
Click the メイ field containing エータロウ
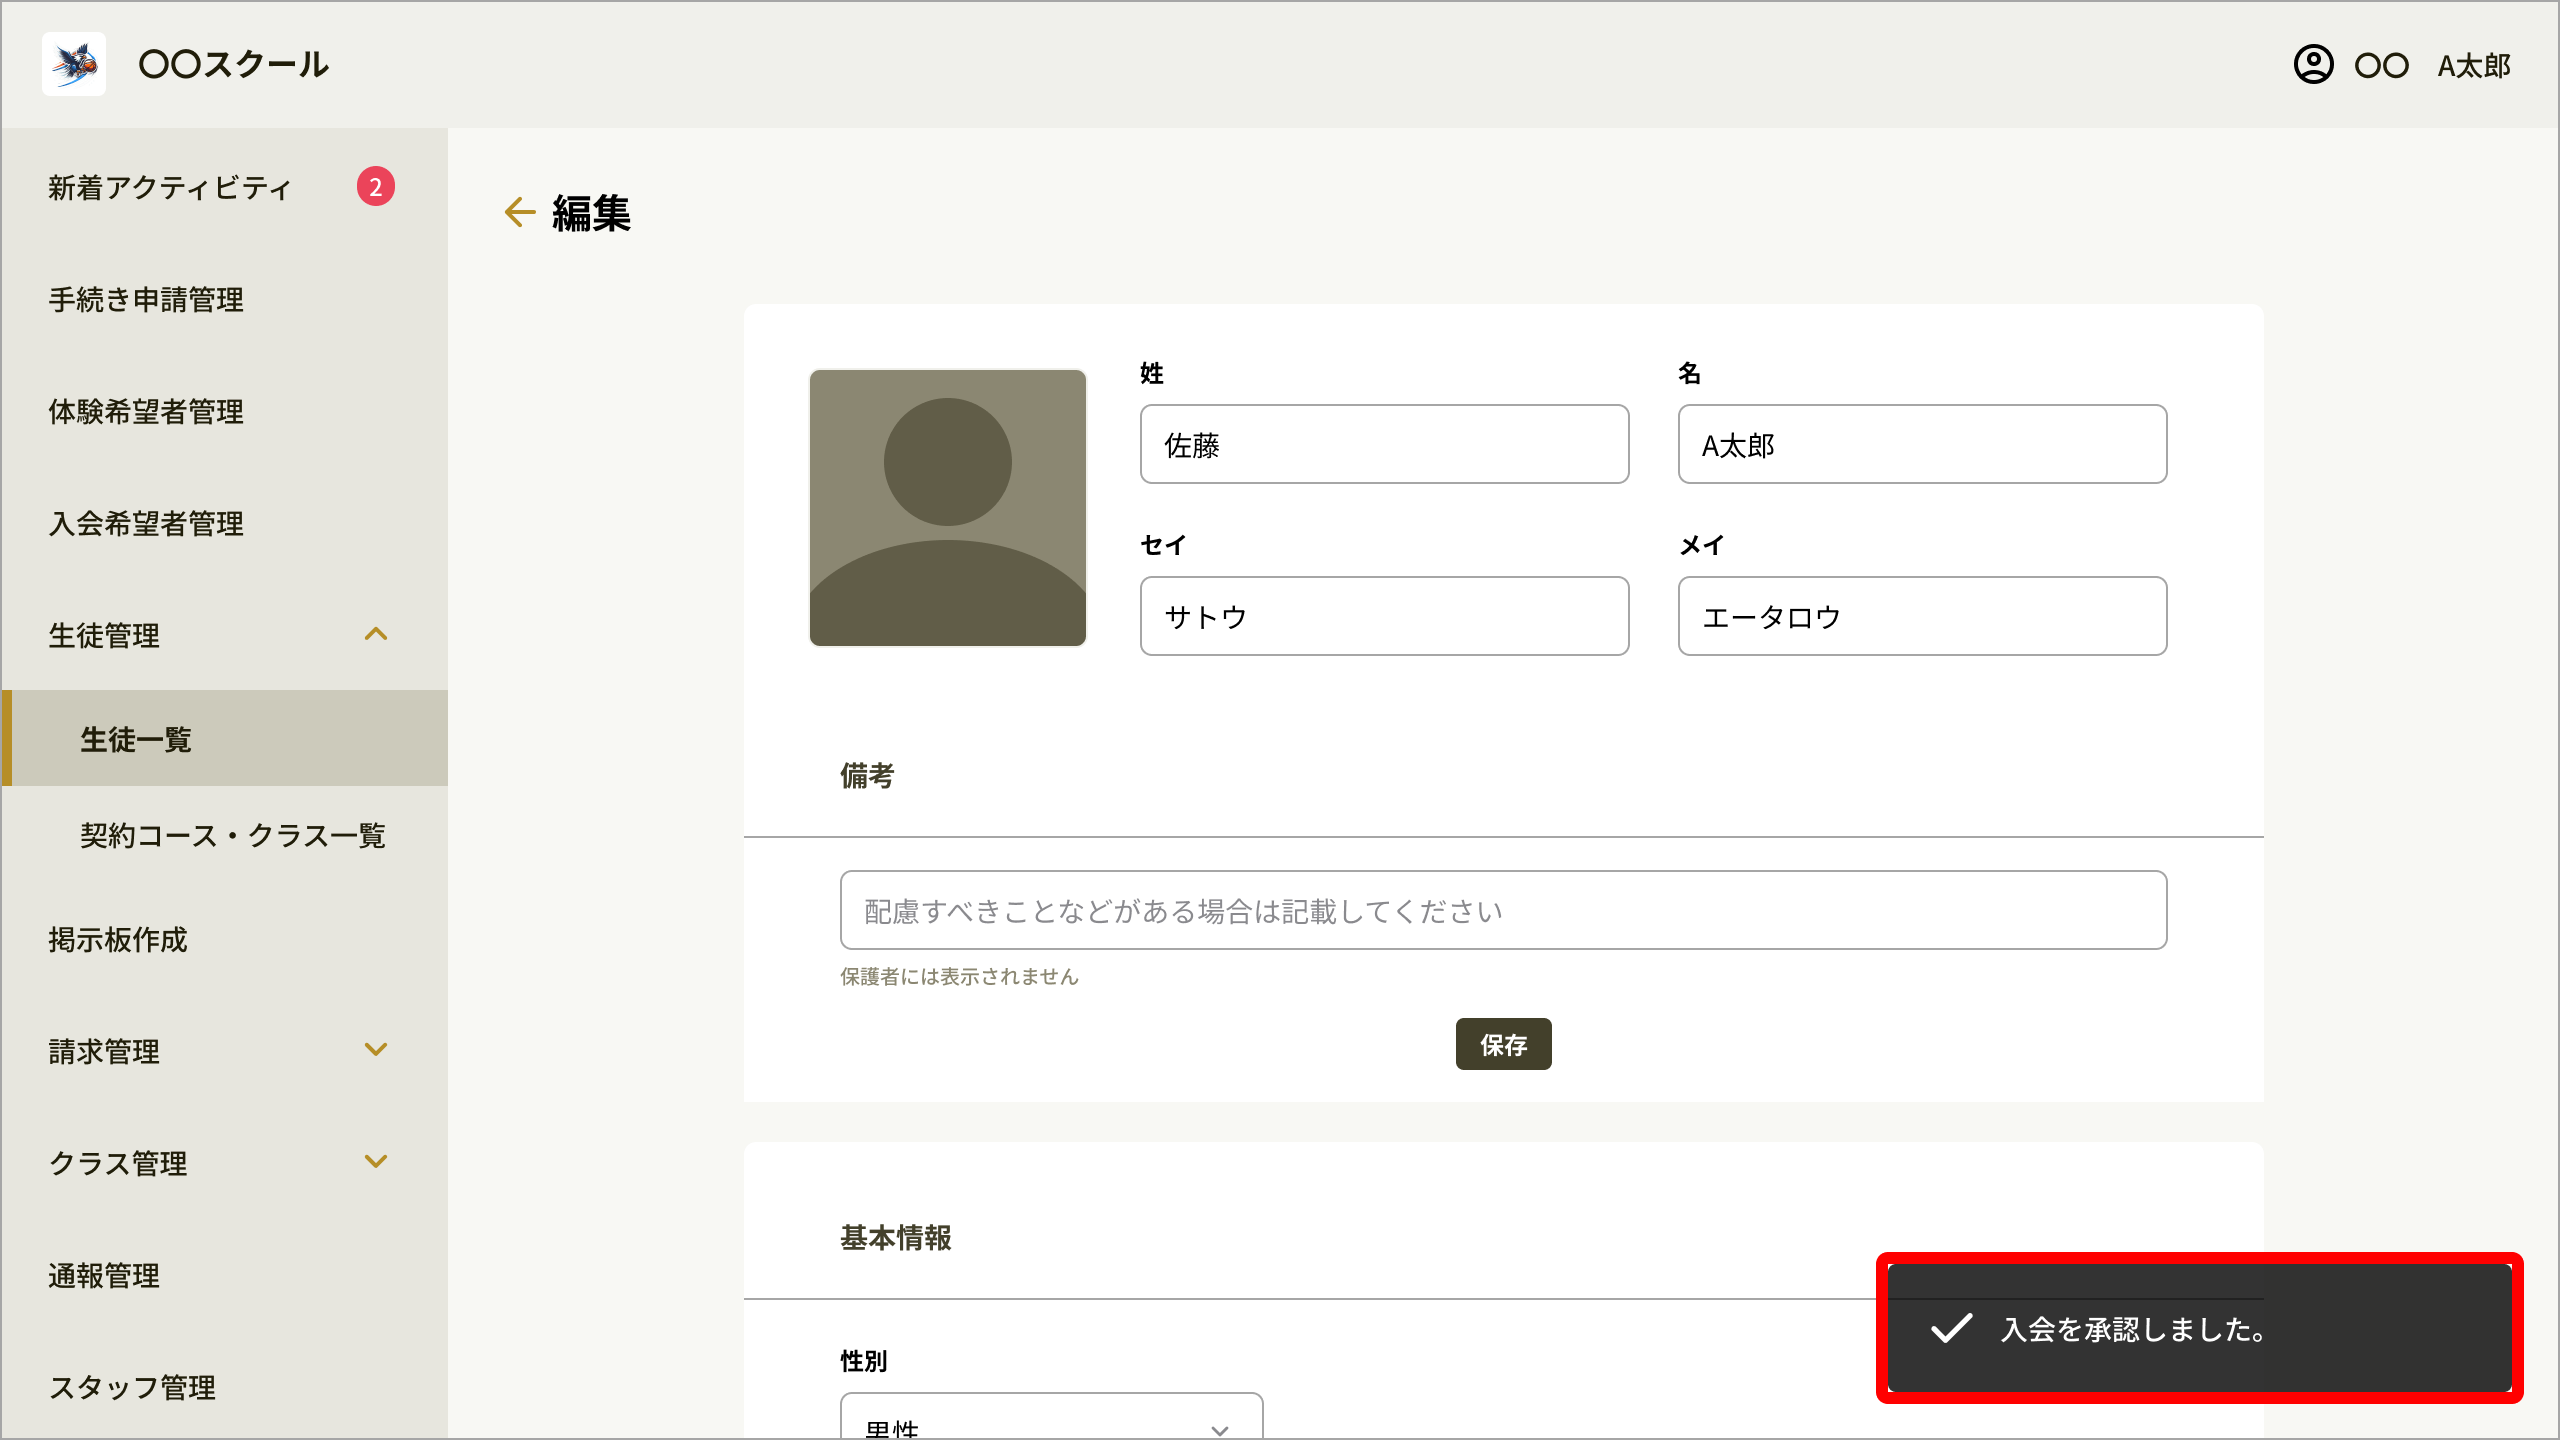(x=1922, y=616)
